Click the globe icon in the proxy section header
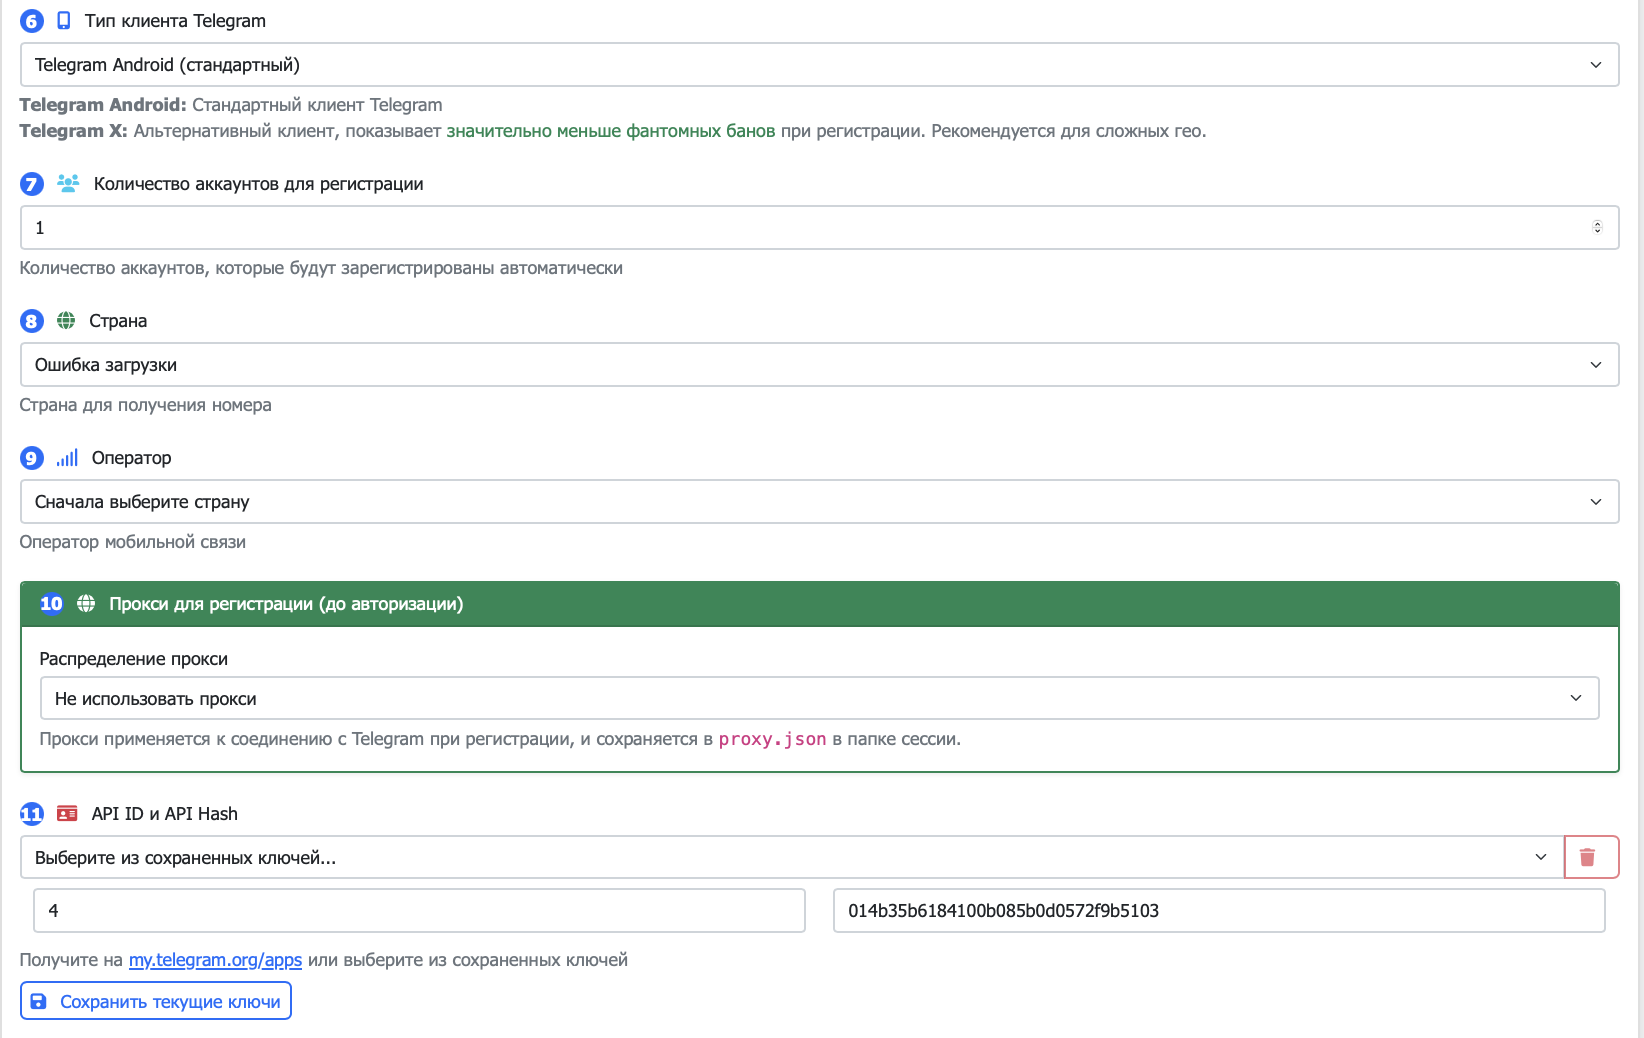 coord(87,604)
